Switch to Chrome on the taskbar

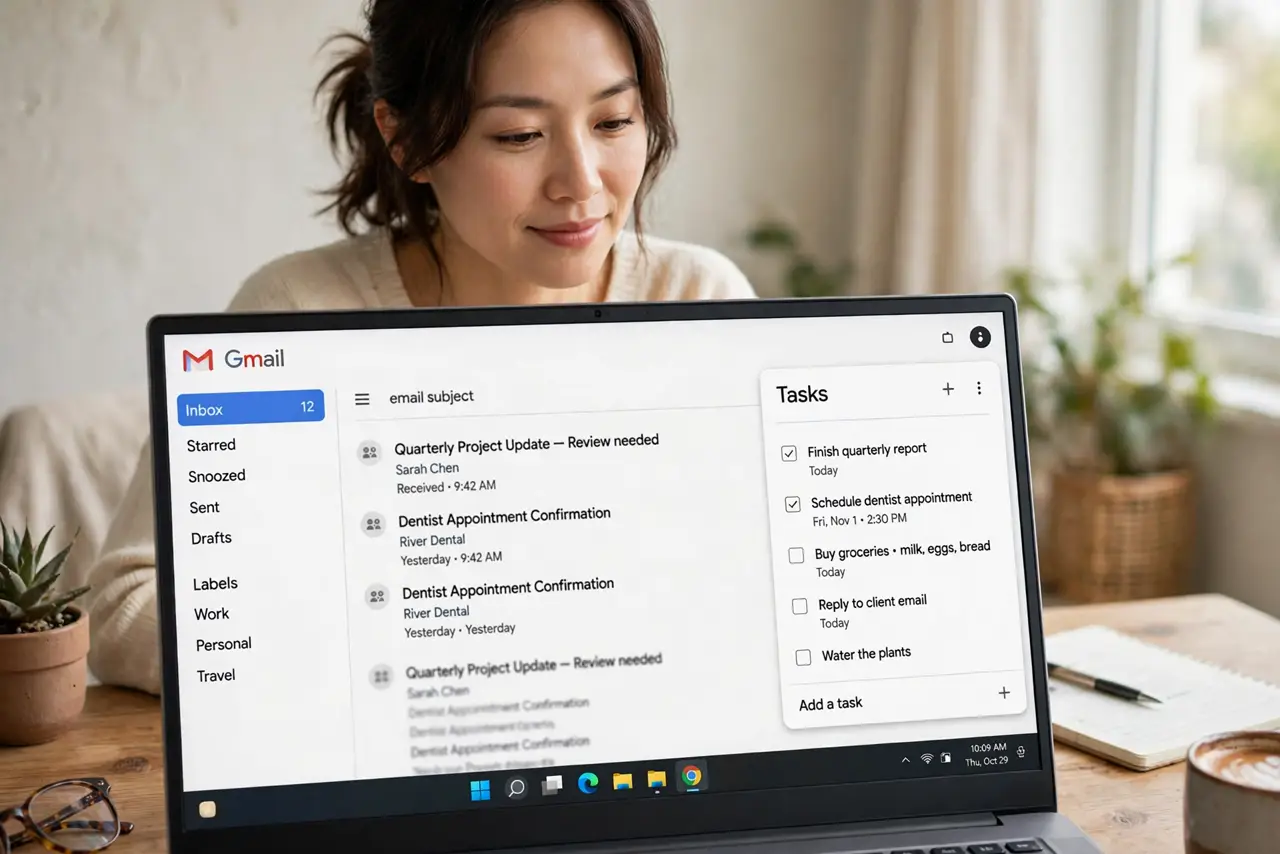coord(691,776)
